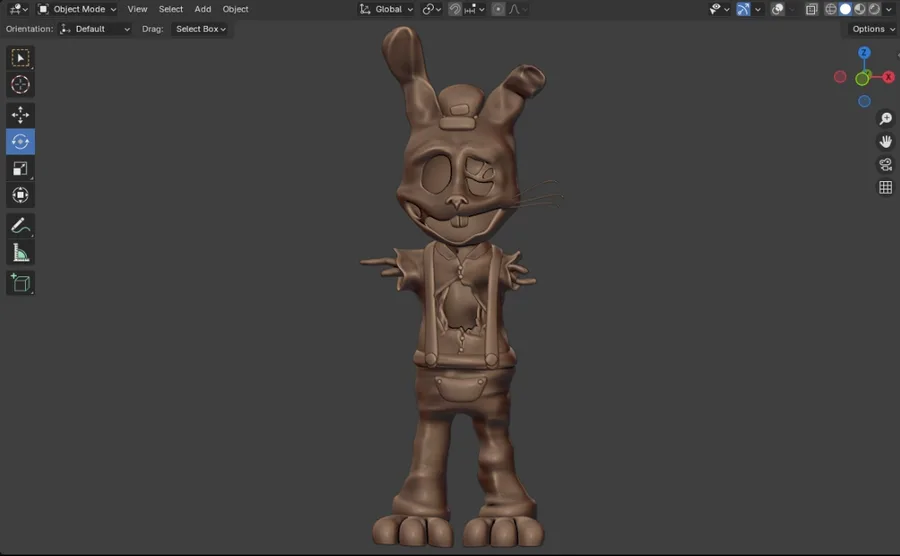Switch perspective/orthographic grid icon
900x556 pixels.
pos(886,187)
